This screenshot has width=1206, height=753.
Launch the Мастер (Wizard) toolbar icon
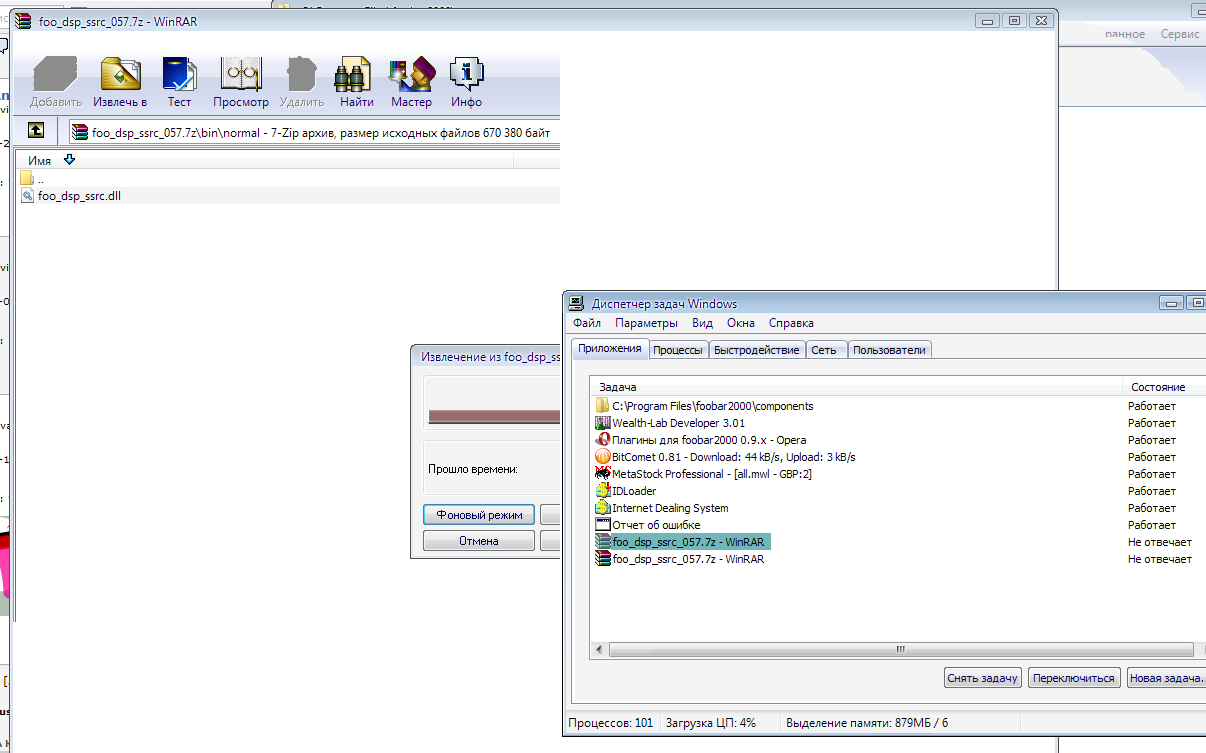click(x=411, y=74)
